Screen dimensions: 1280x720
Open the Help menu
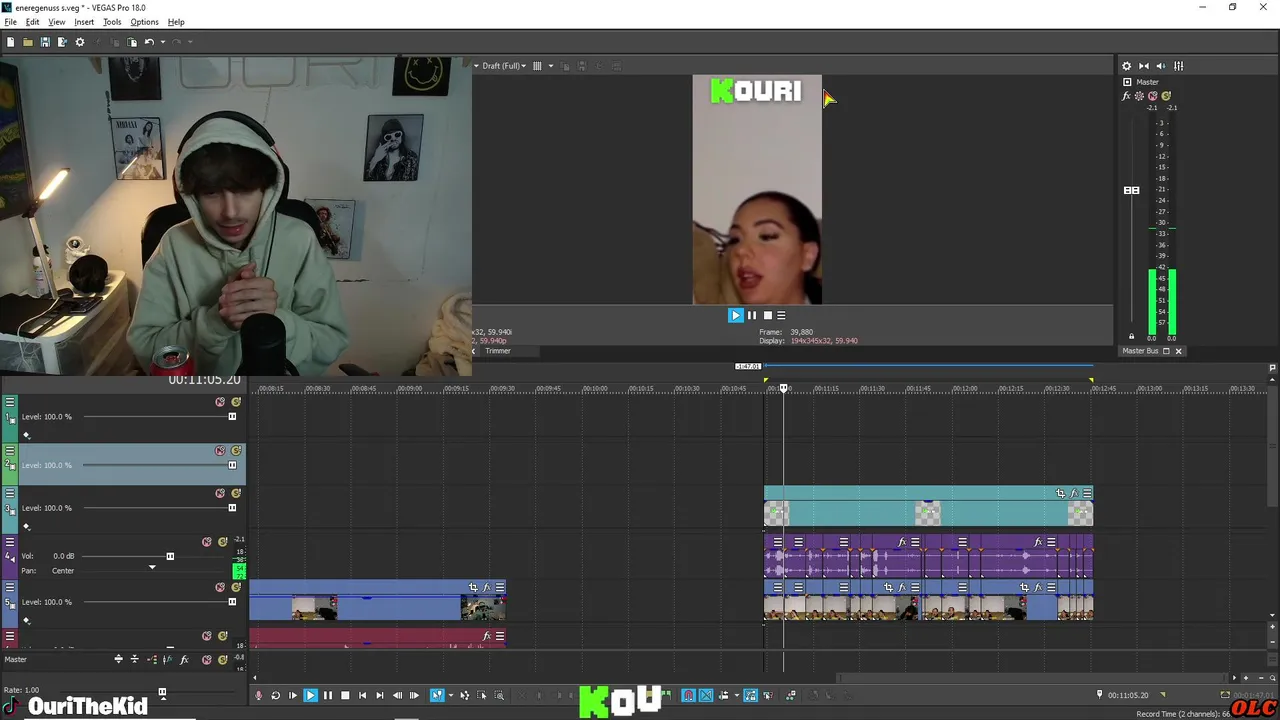(x=176, y=22)
